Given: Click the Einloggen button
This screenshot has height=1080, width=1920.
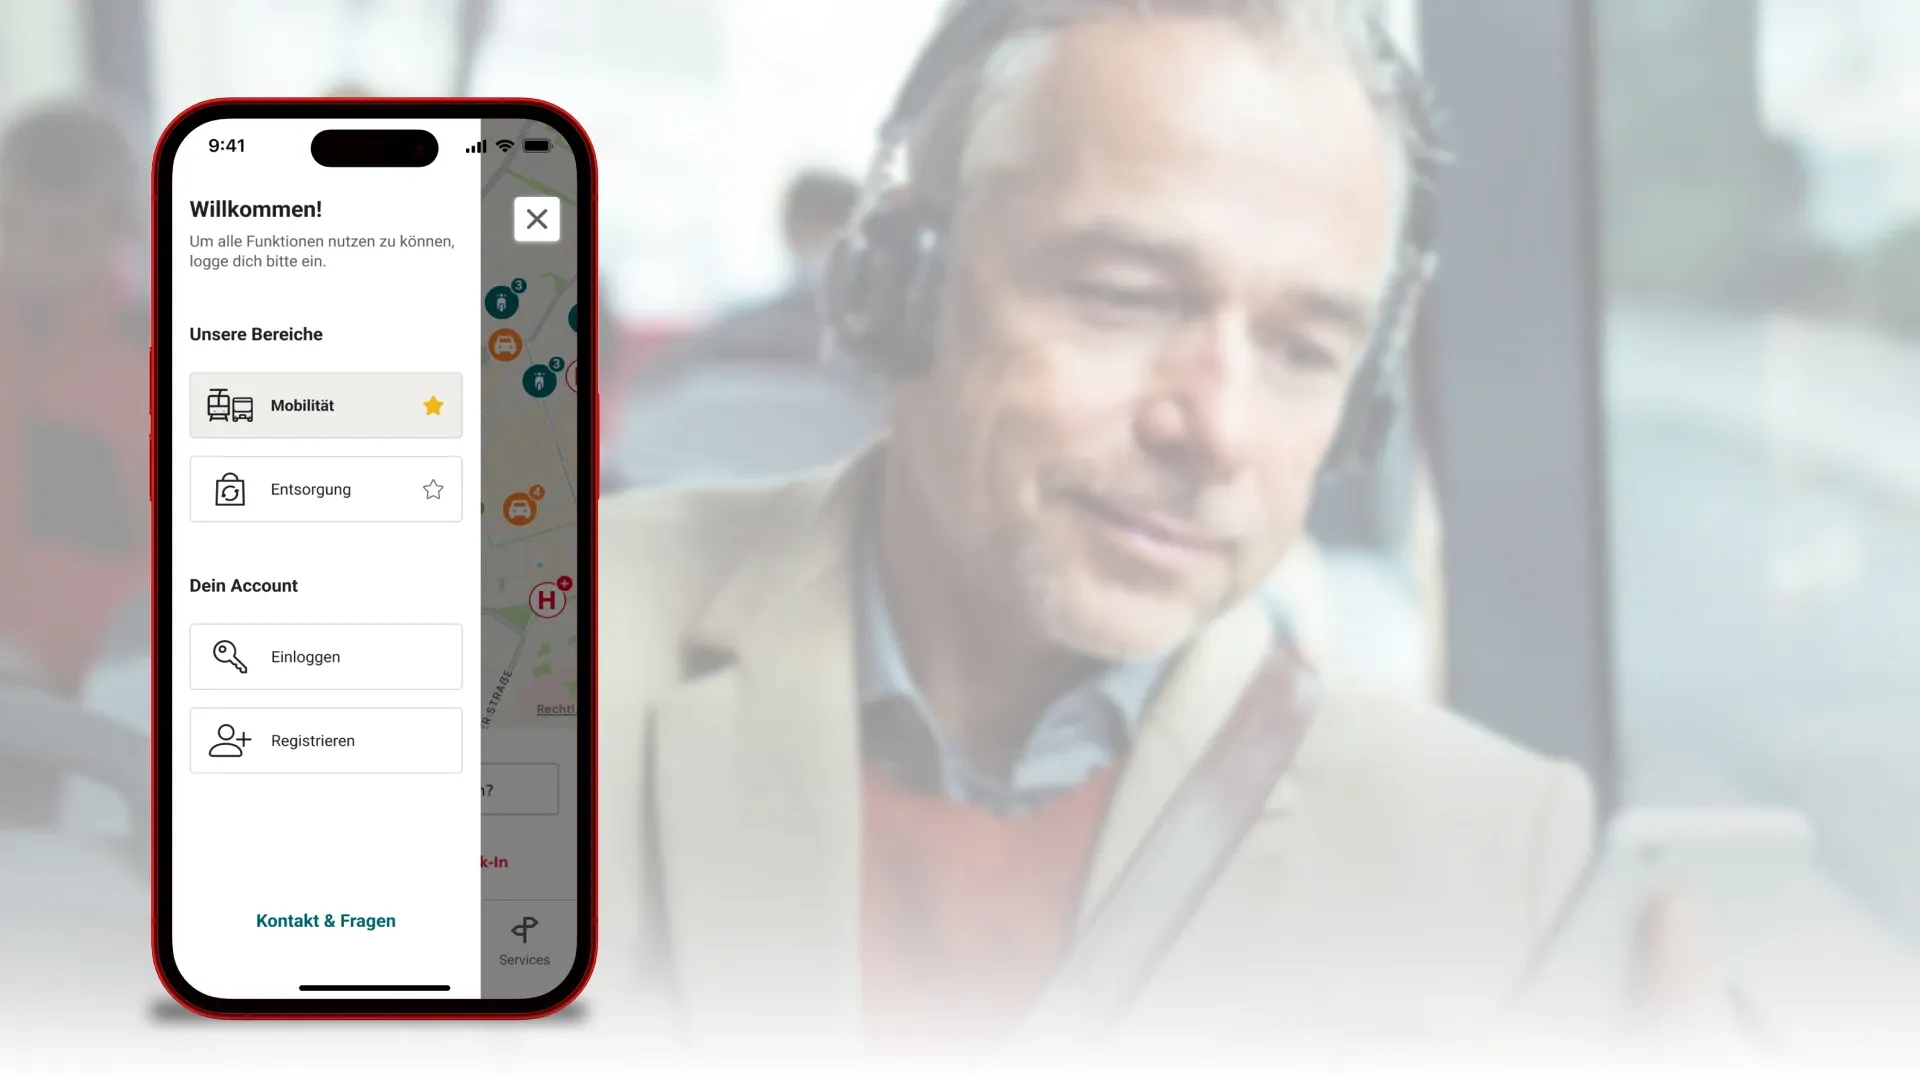Looking at the screenshot, I should [x=326, y=655].
